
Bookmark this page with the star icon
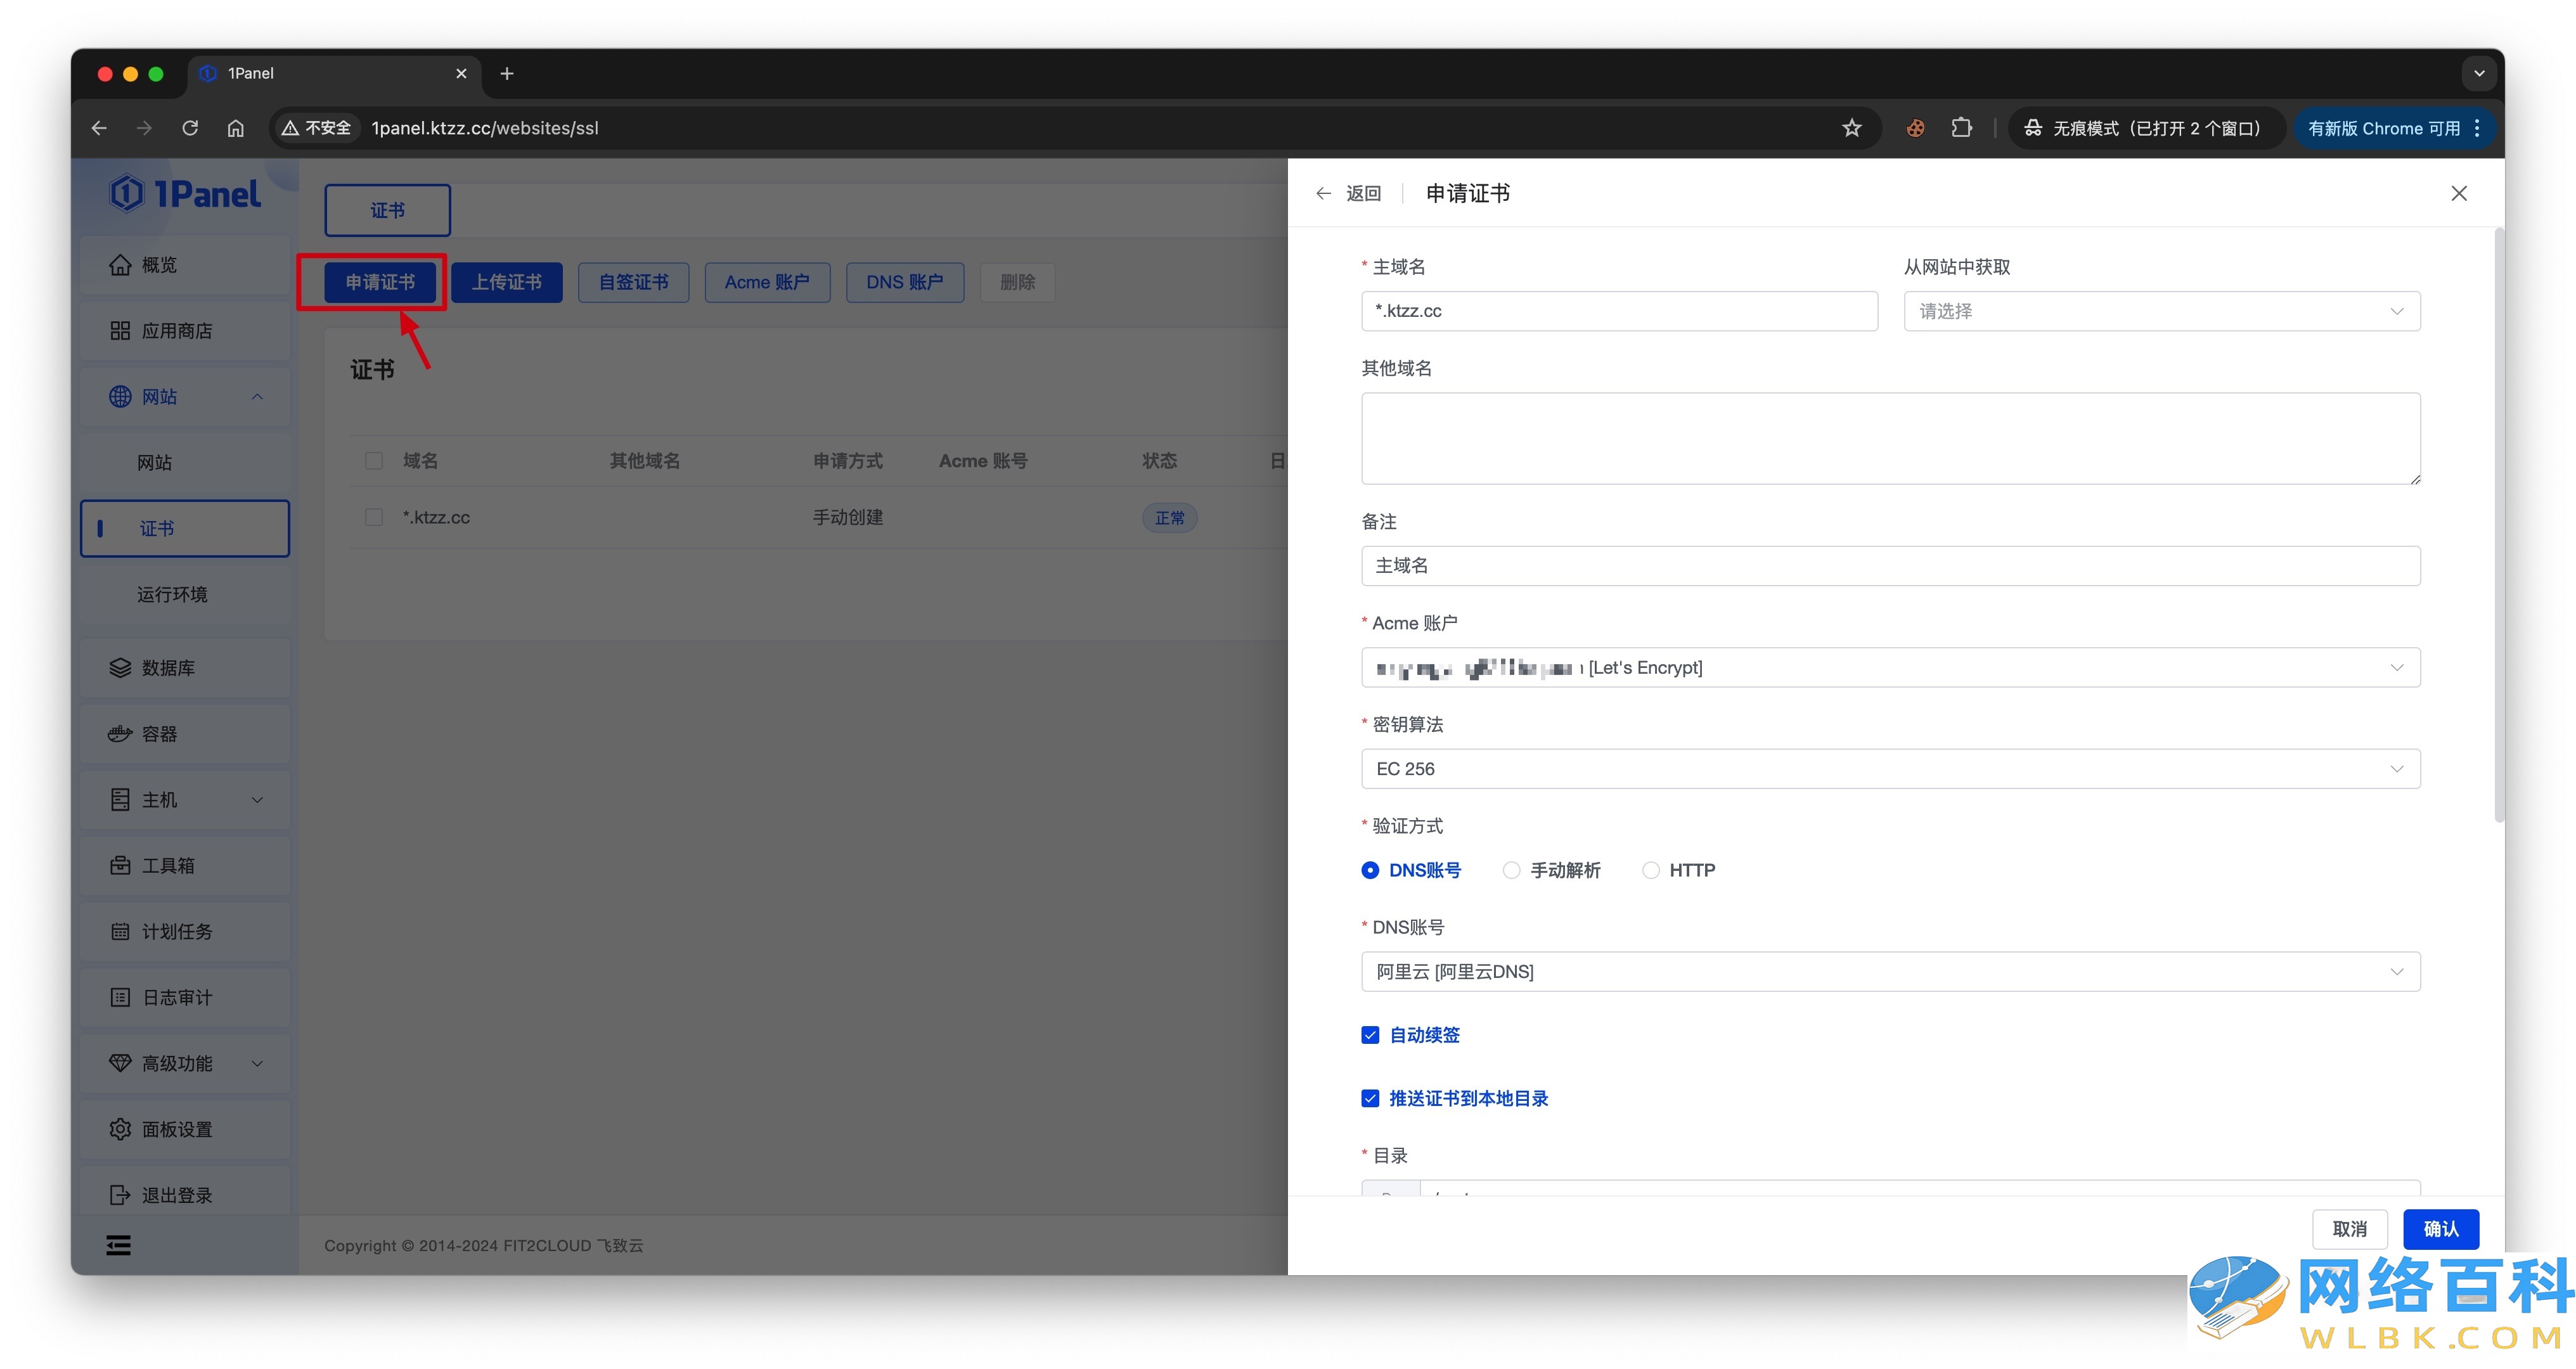pyautogui.click(x=1852, y=128)
